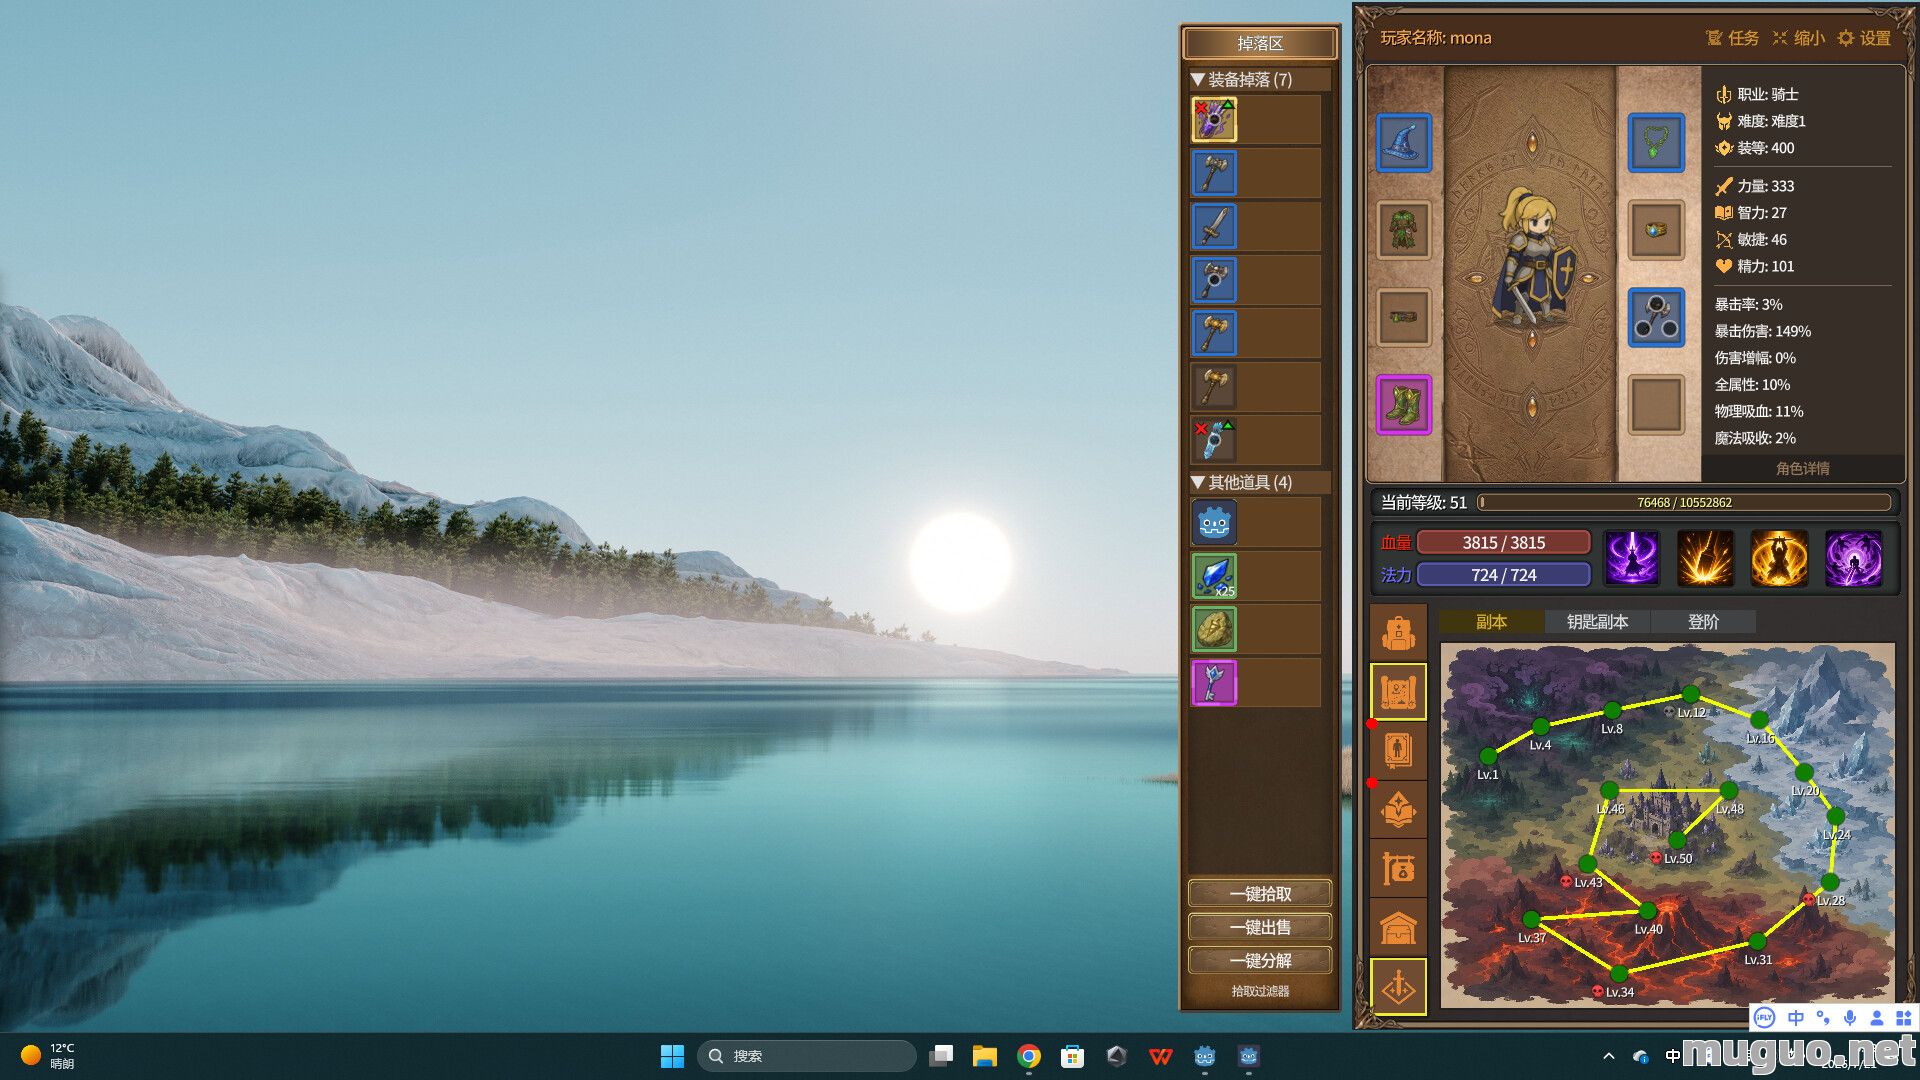Open 角色详情 character details
This screenshot has width=1920, height=1080.
[x=1802, y=468]
